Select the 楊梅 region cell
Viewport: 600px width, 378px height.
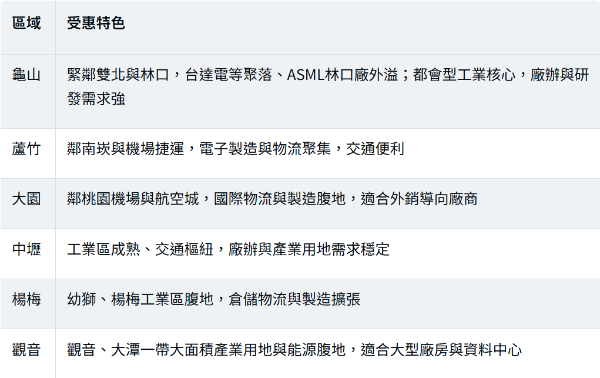point(26,300)
